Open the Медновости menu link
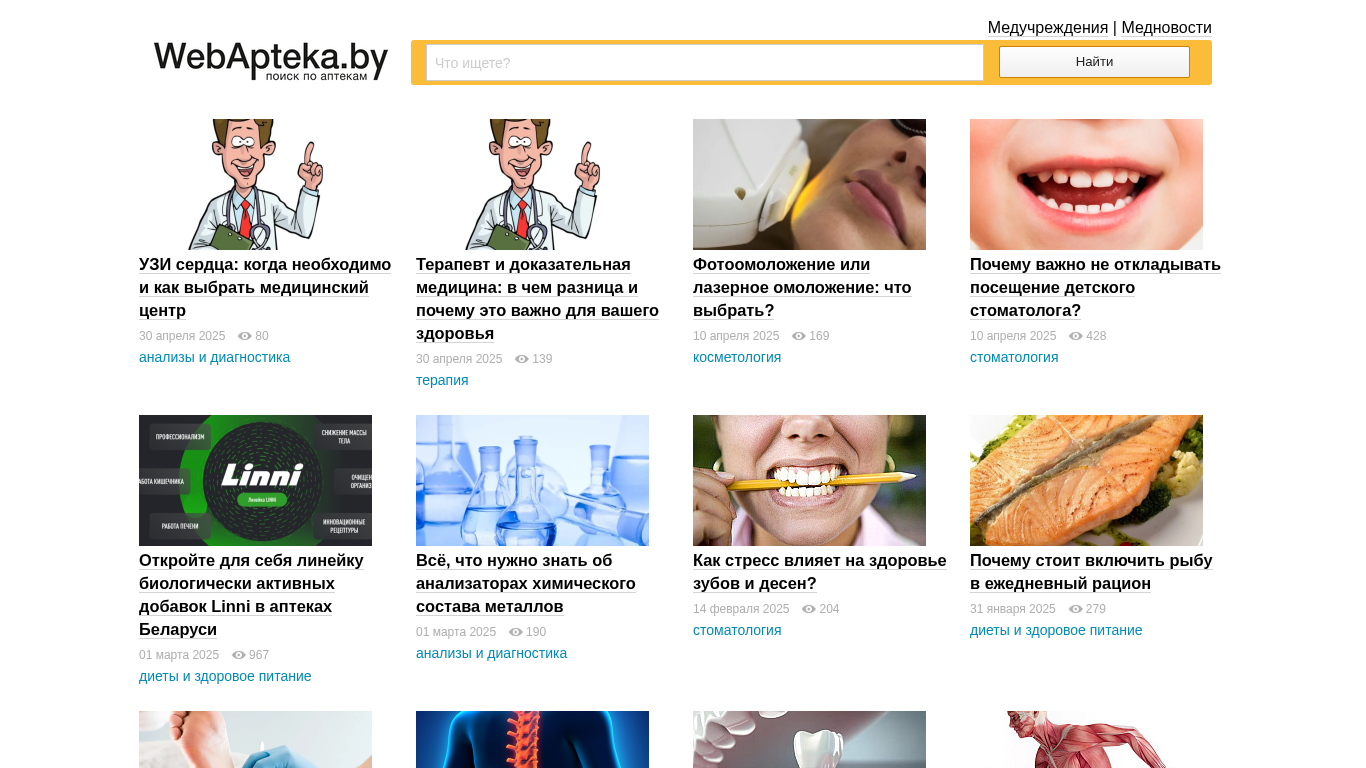 point(1166,28)
